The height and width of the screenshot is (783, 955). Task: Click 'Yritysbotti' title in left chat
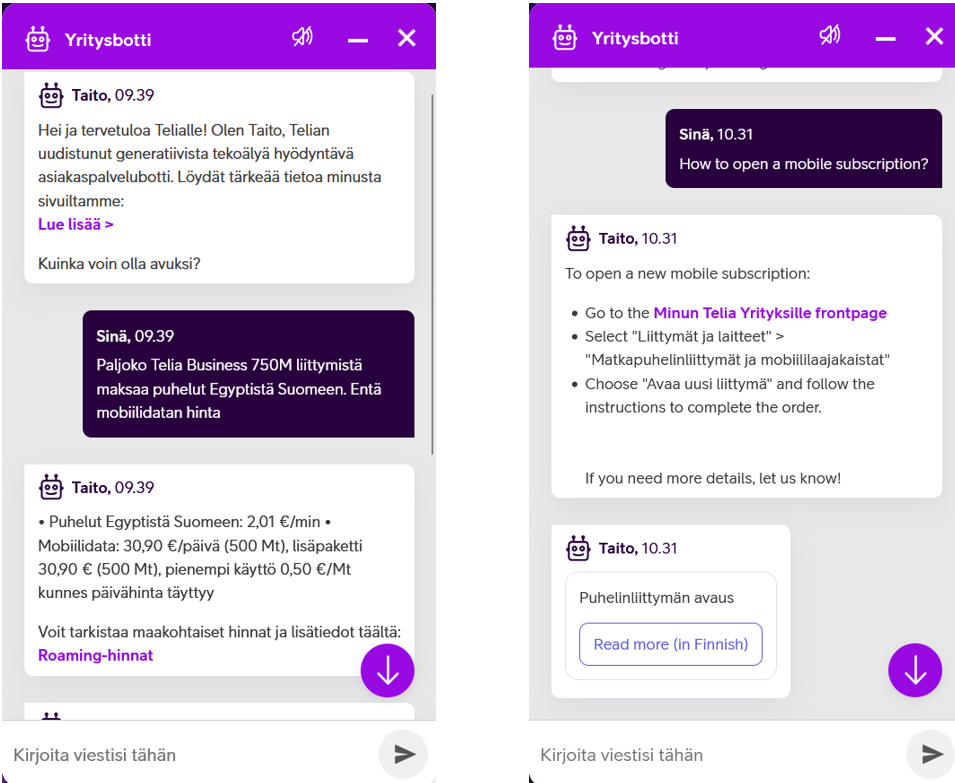click(x=108, y=40)
